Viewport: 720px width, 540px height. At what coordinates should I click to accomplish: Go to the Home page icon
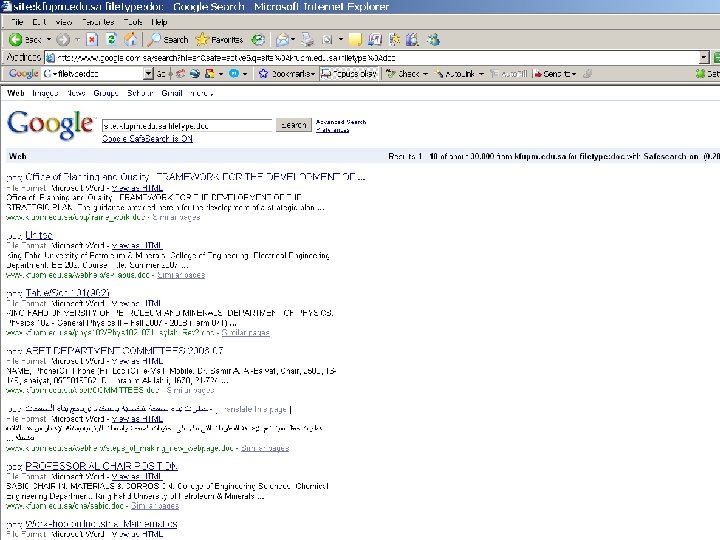[131, 40]
